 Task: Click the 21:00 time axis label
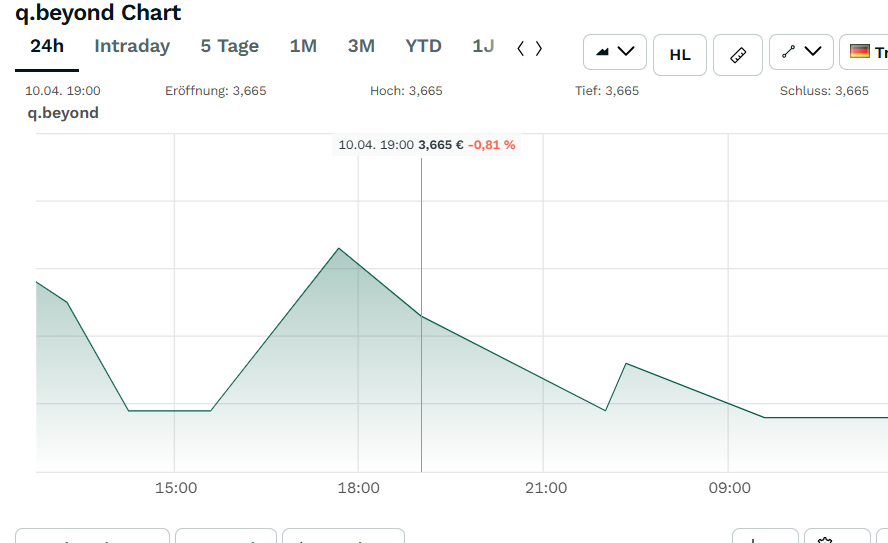click(545, 488)
